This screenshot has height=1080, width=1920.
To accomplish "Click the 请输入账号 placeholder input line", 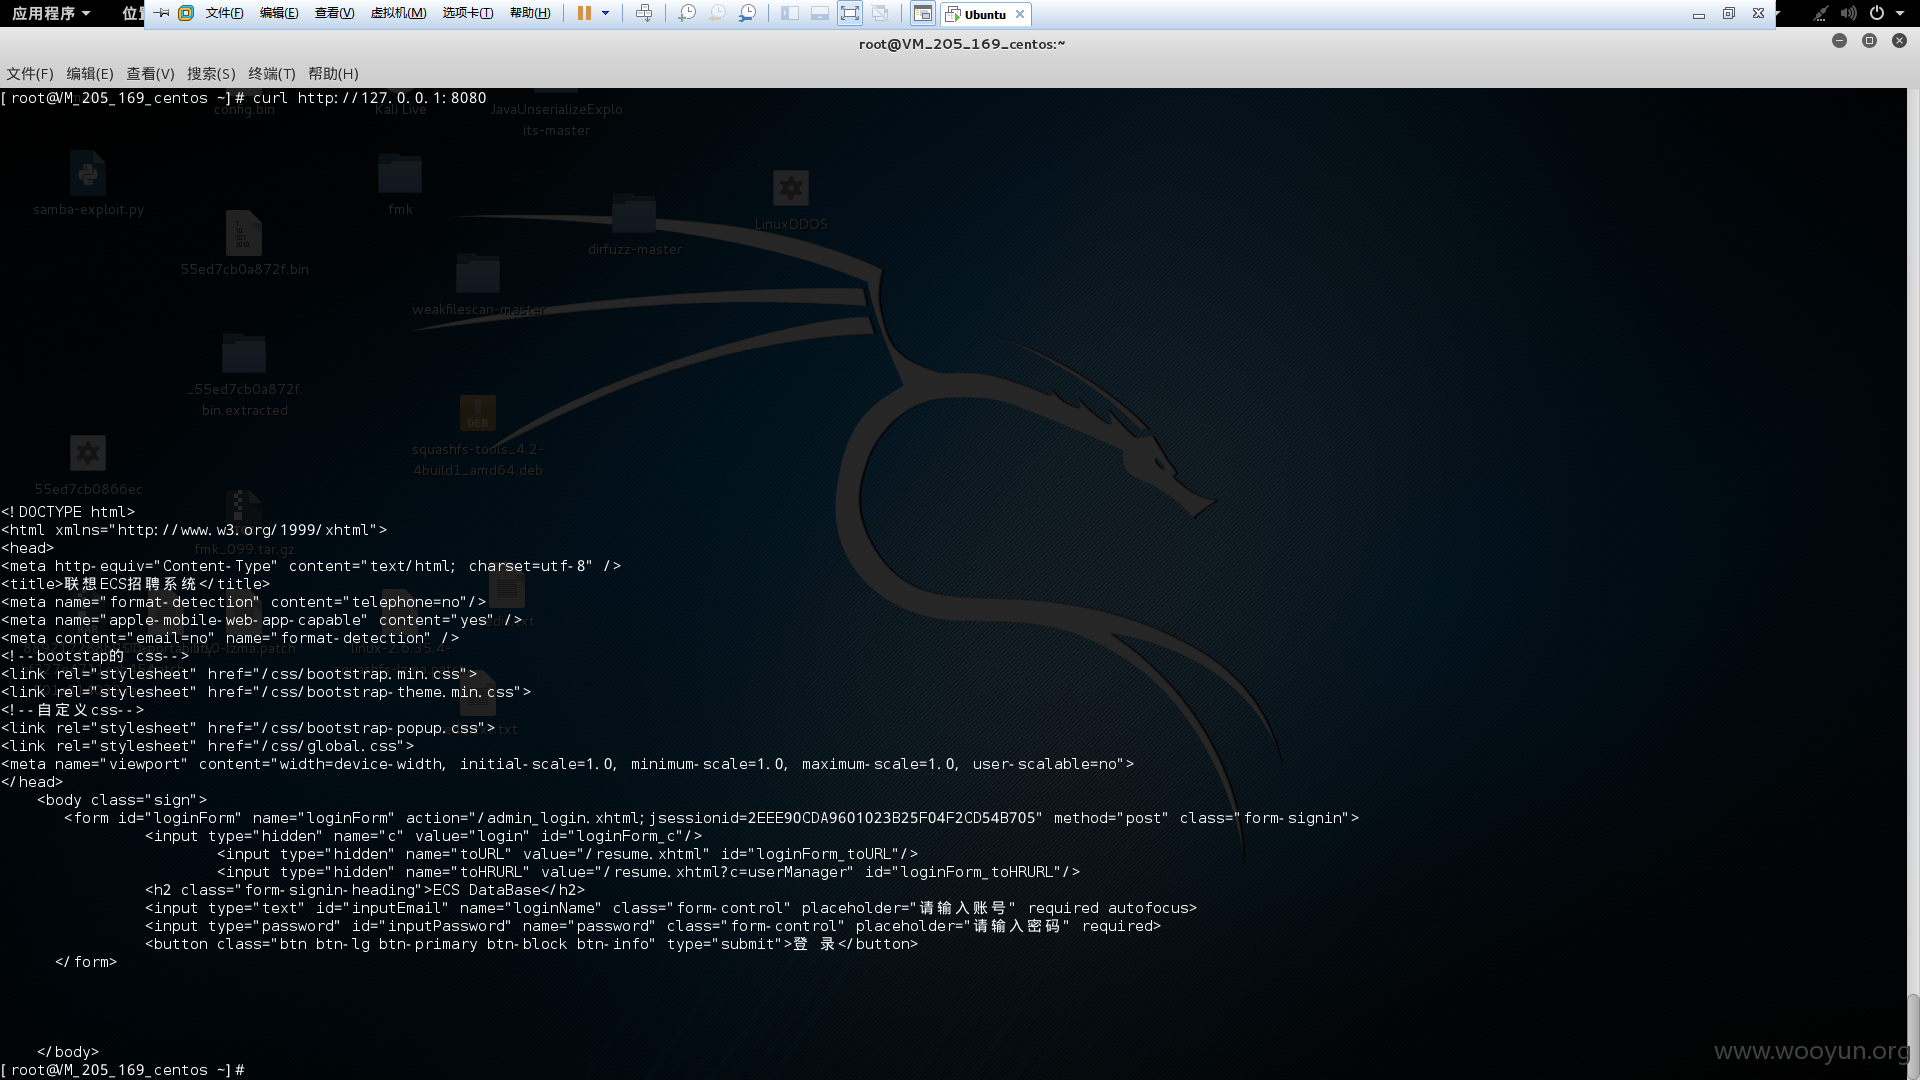I will [x=671, y=908].
